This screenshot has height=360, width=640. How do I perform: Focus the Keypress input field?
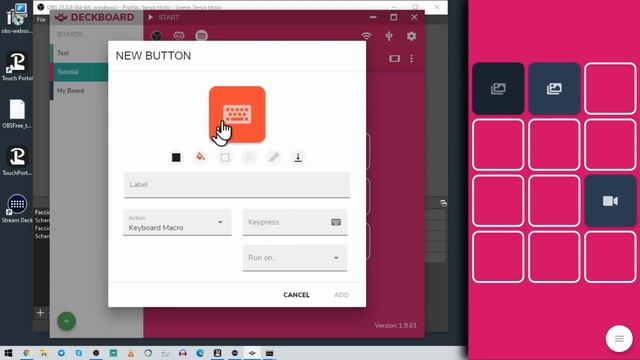coord(295,222)
